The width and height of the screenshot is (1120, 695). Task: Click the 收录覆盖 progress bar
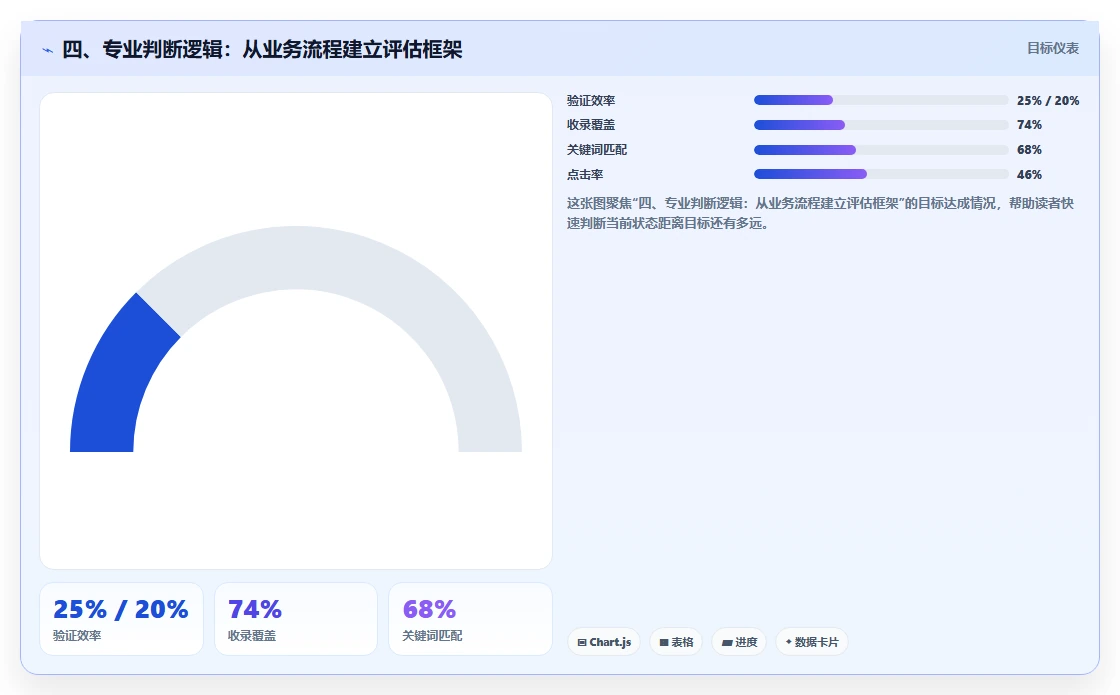[881, 125]
